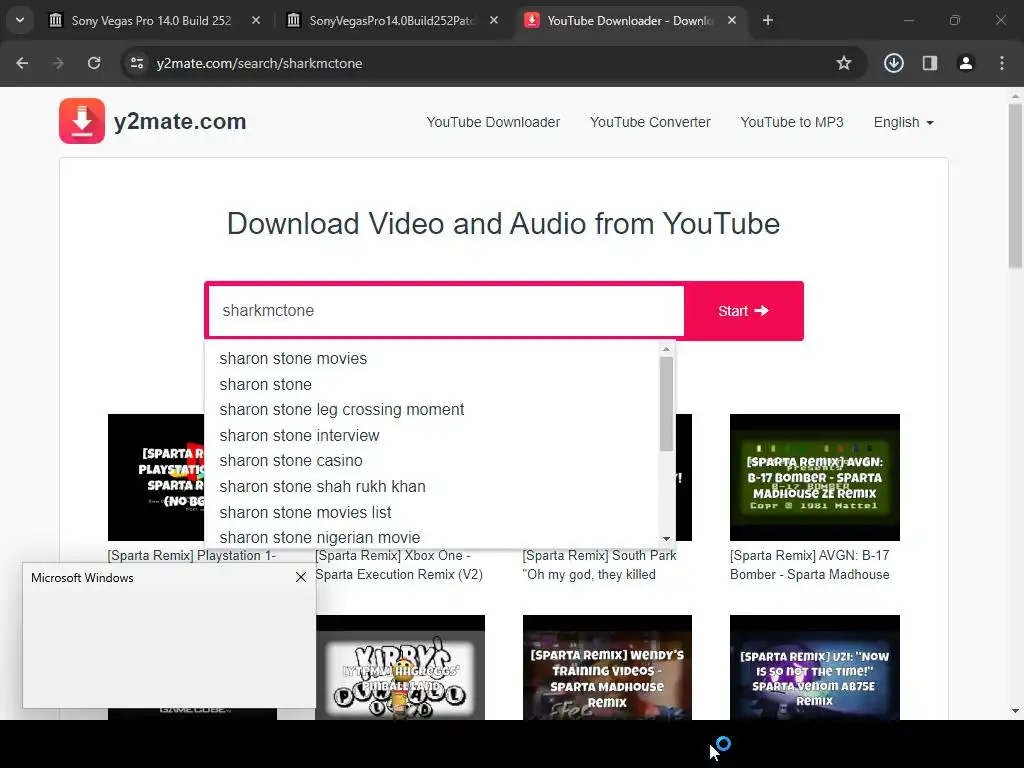Open the Chrome downloads icon
This screenshot has width=1024, height=768.
click(x=894, y=63)
